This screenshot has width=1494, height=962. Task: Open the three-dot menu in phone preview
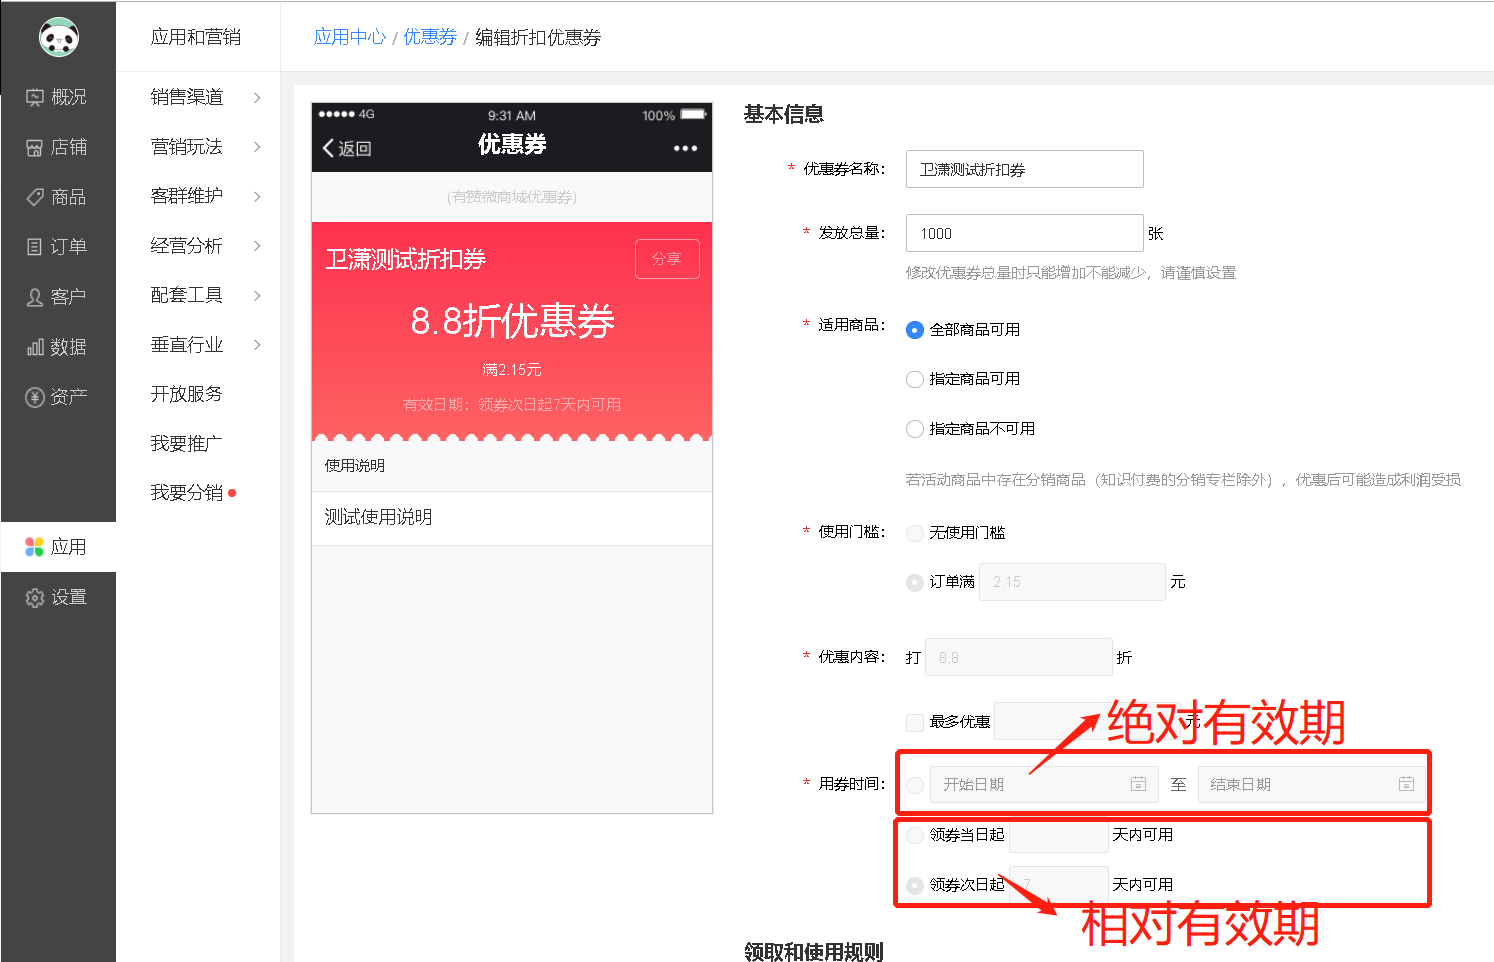pos(685,148)
